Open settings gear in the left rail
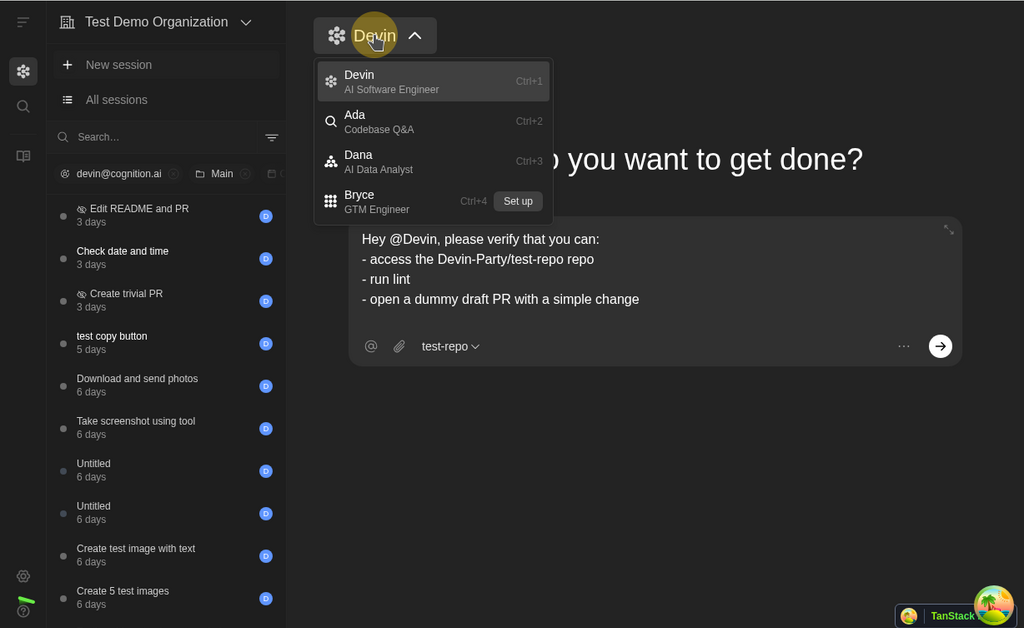Screen dimensions: 1024x628 tap(23, 576)
